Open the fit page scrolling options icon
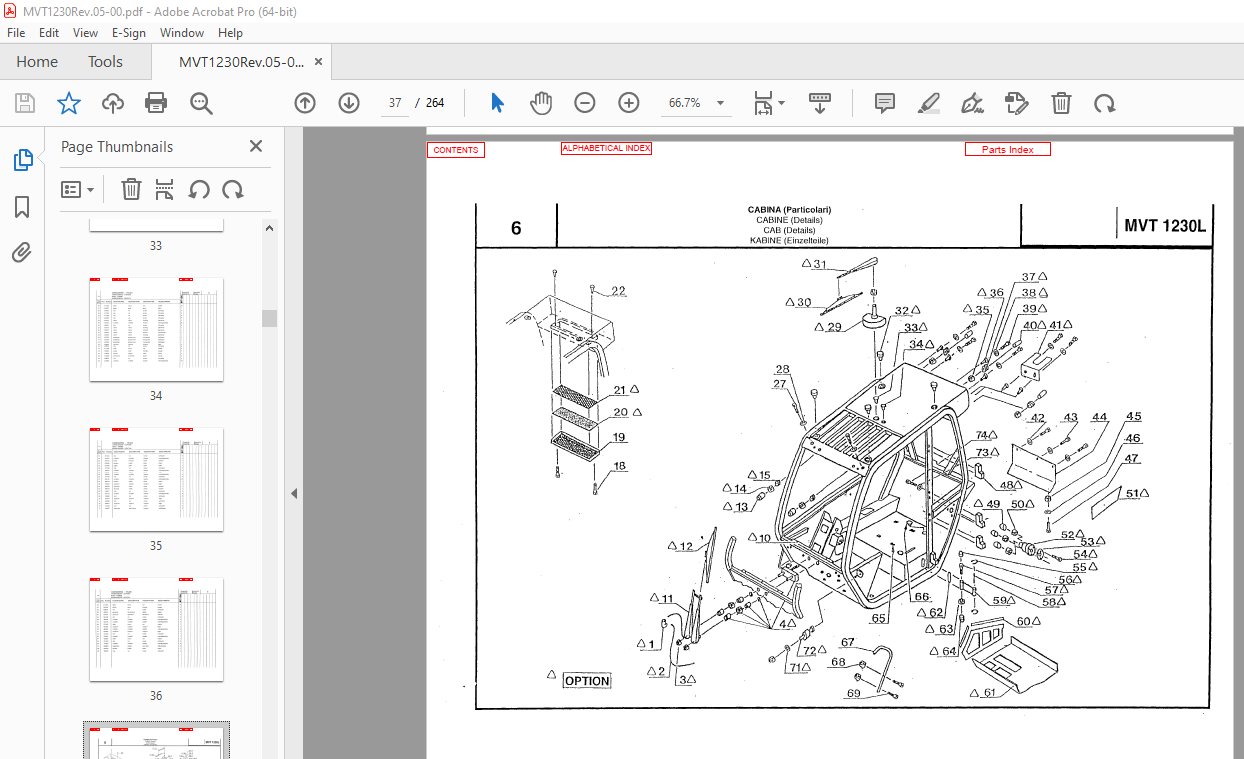This screenshot has height=759, width=1244. 769,103
